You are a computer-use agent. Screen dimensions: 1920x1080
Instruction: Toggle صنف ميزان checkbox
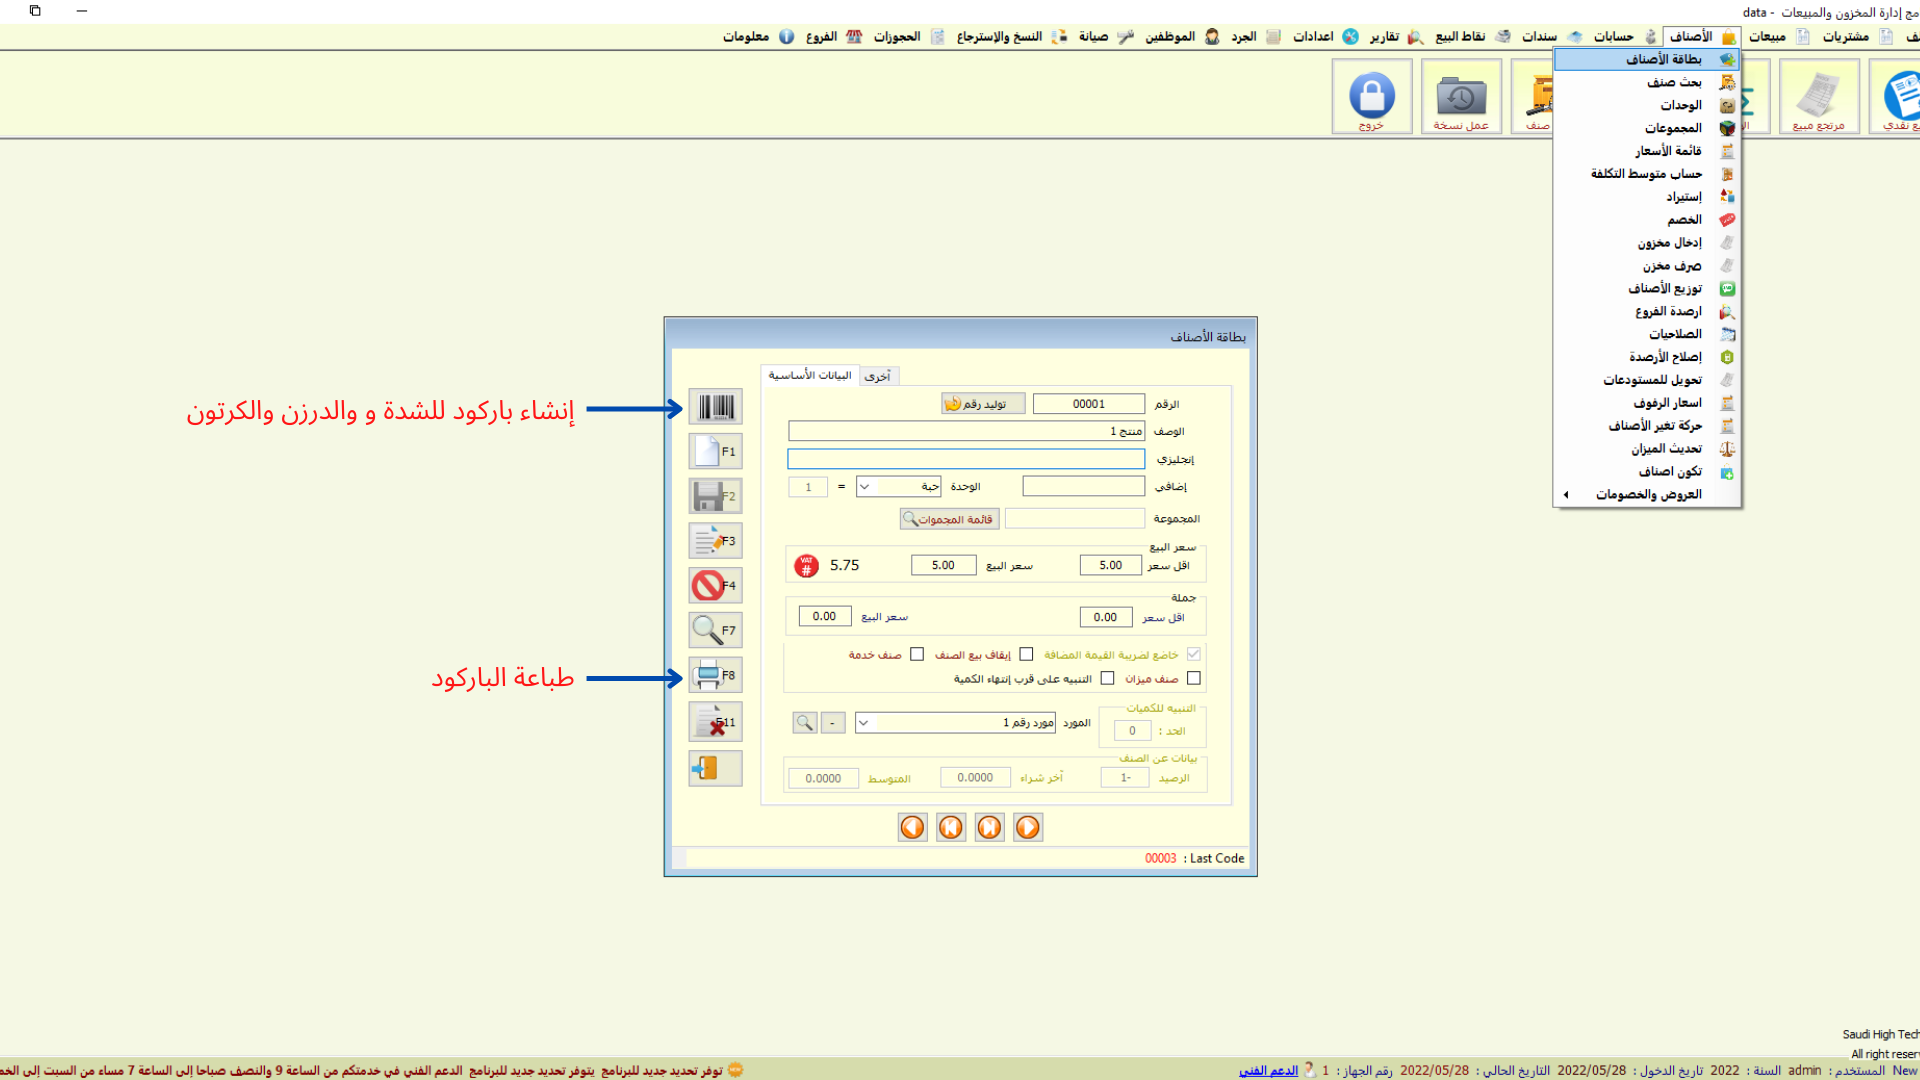pos(1193,678)
